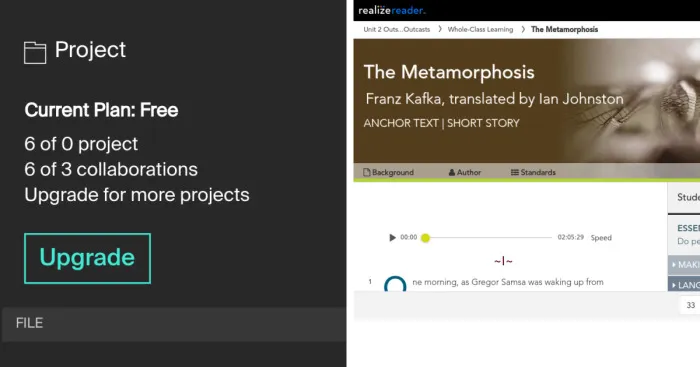Viewport: 700px width, 367px height.
Task: Click the 02:05:29 duration text
Action: tap(571, 238)
